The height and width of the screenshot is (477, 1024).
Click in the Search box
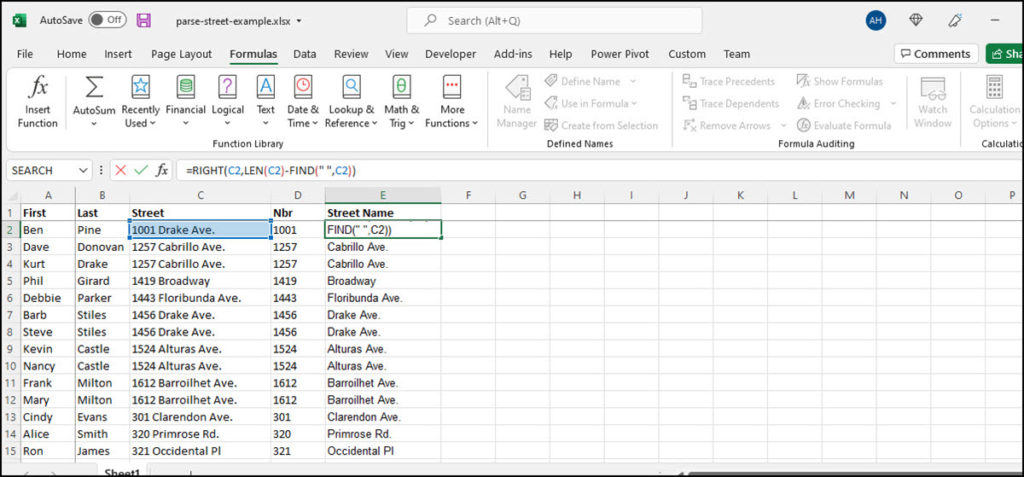click(x=560, y=20)
